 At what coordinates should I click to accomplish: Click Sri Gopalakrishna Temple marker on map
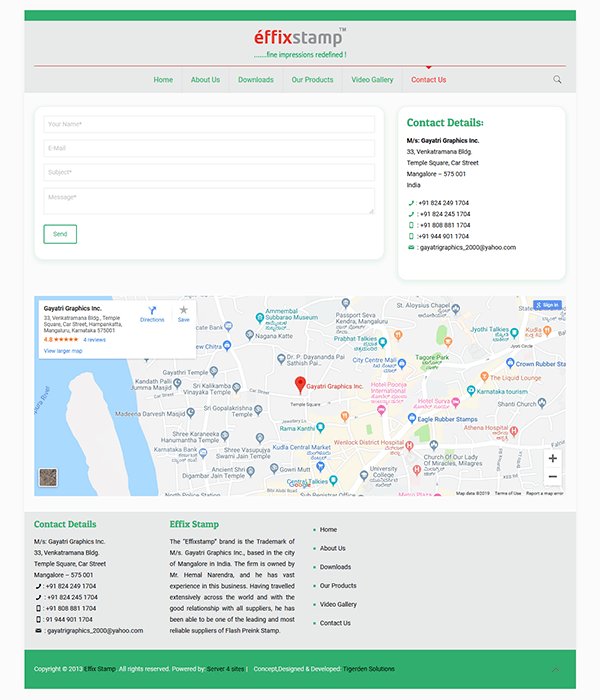click(x=258, y=409)
